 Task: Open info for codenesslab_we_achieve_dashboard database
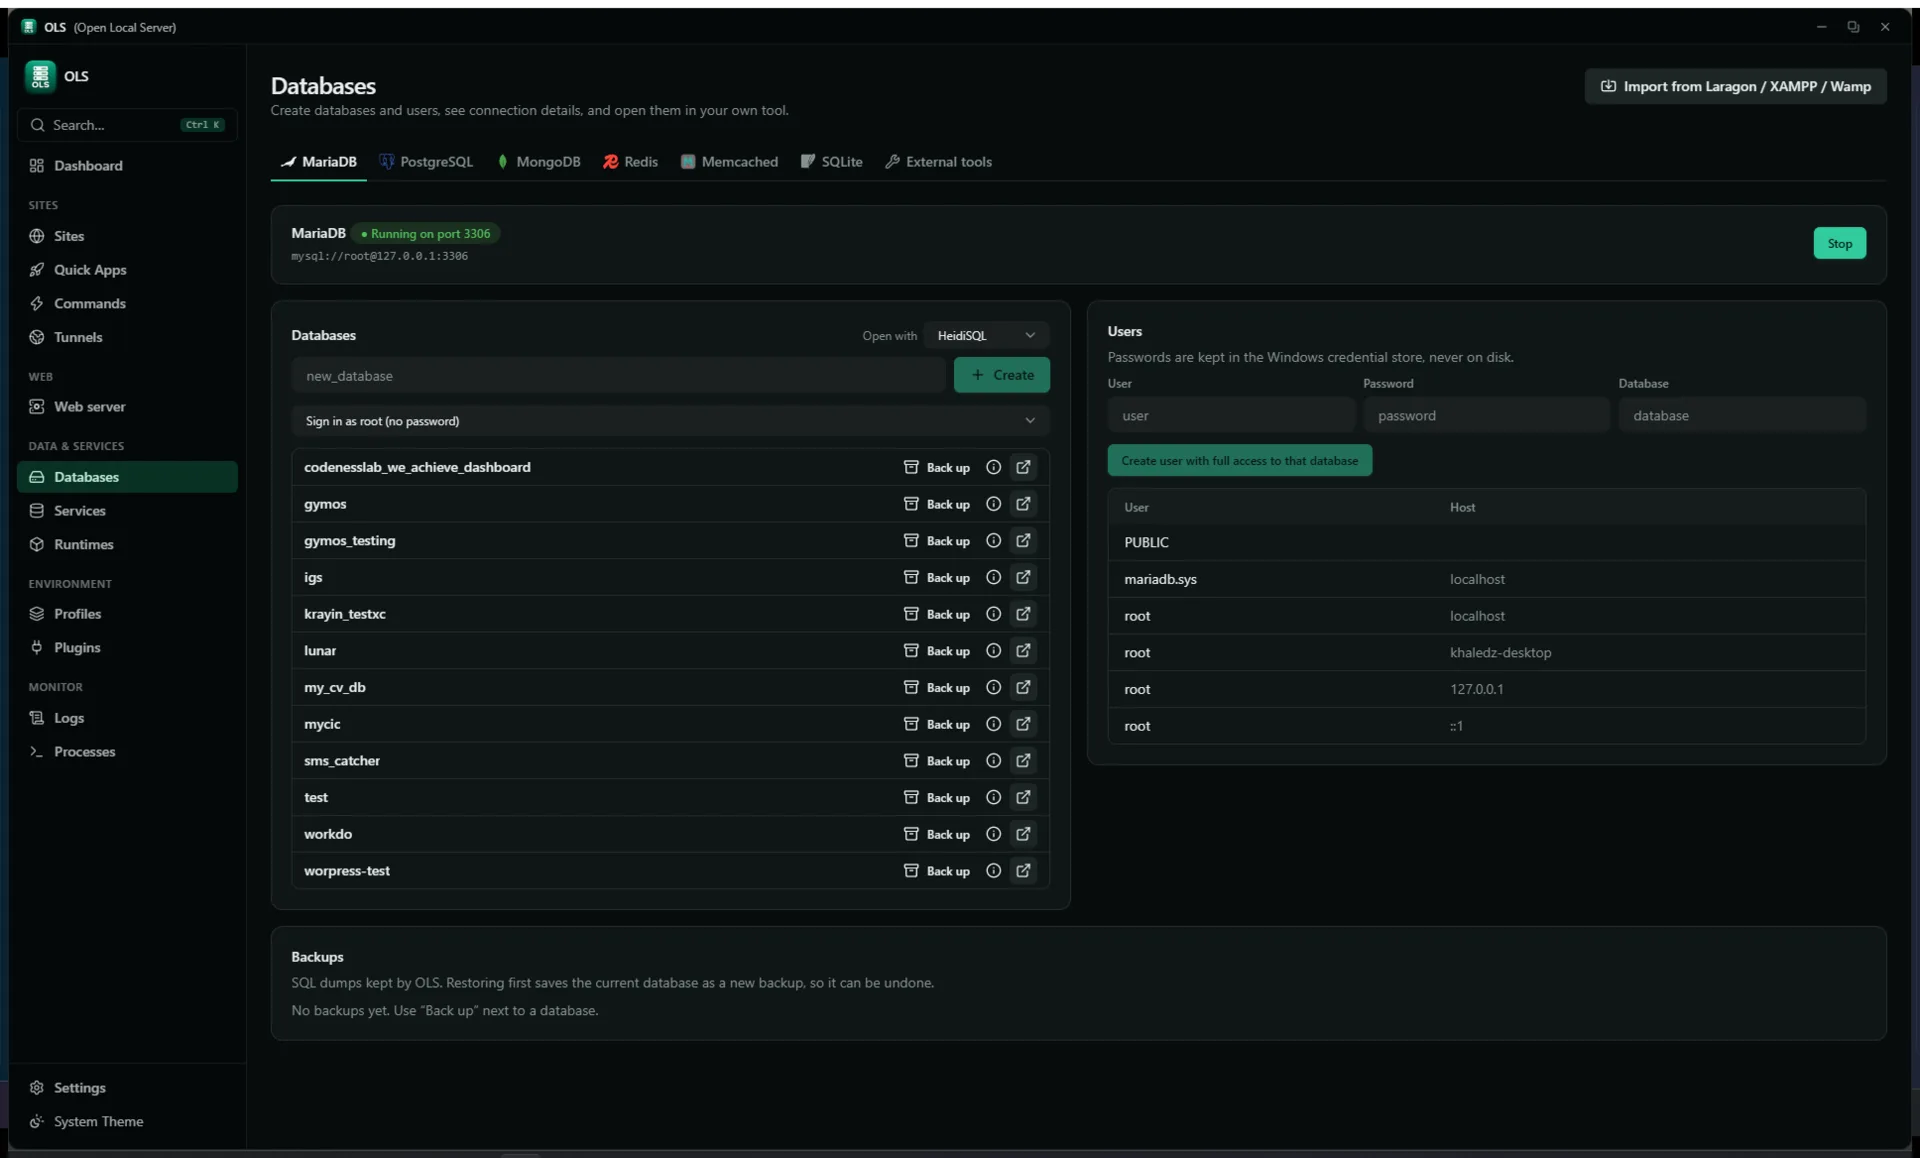tap(993, 467)
